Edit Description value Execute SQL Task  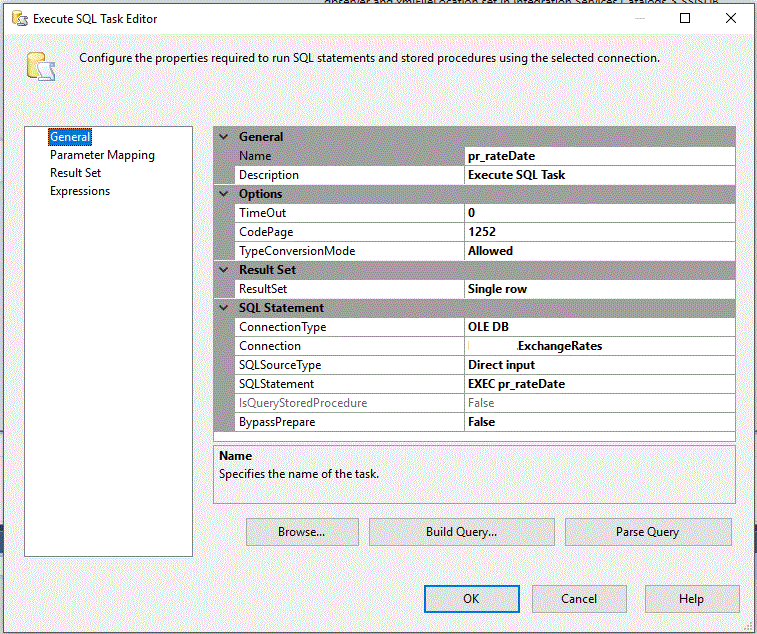point(600,175)
